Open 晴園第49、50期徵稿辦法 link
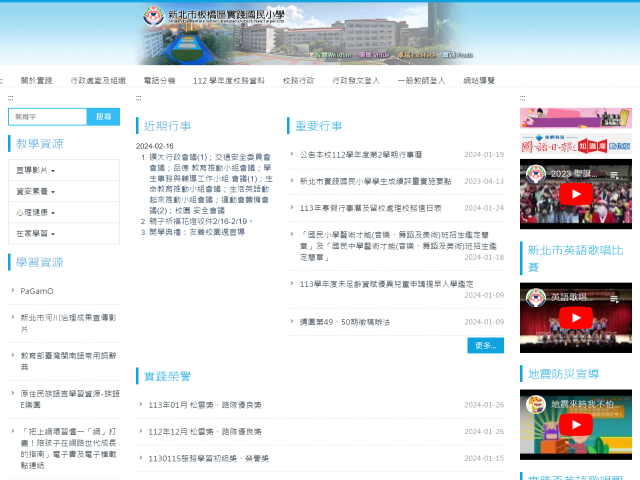 click(x=344, y=322)
